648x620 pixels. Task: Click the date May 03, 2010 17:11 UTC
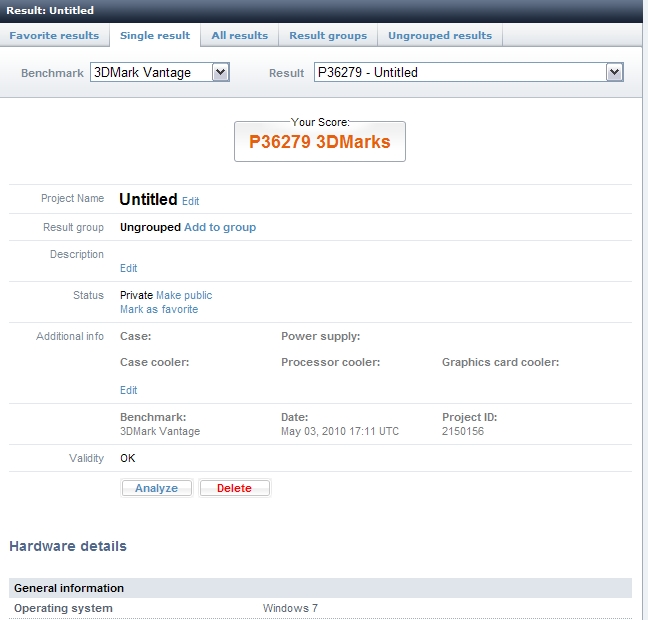tap(340, 431)
